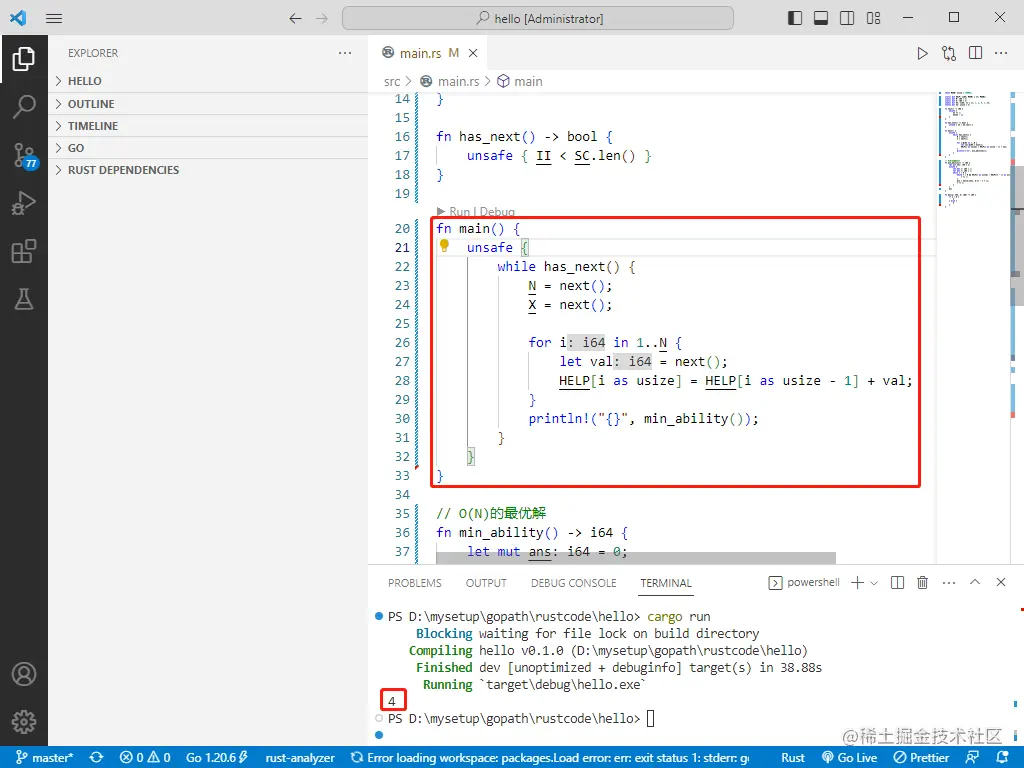The height and width of the screenshot is (768, 1024).
Task: Change language mode from Rust
Action: tap(793, 758)
